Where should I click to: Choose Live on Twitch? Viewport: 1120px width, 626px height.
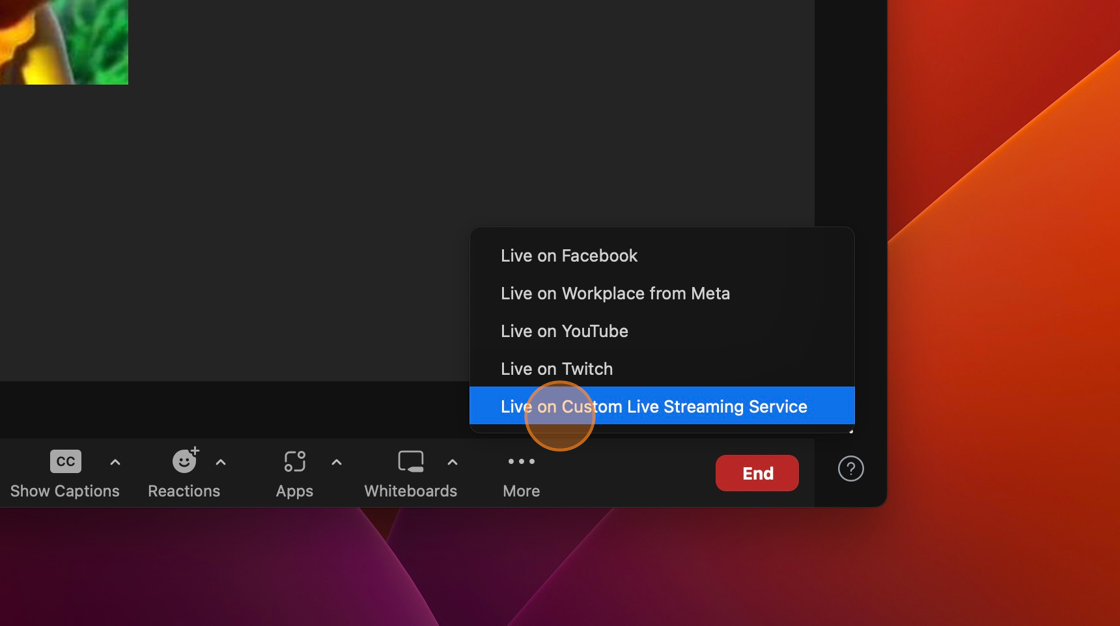[661, 369]
